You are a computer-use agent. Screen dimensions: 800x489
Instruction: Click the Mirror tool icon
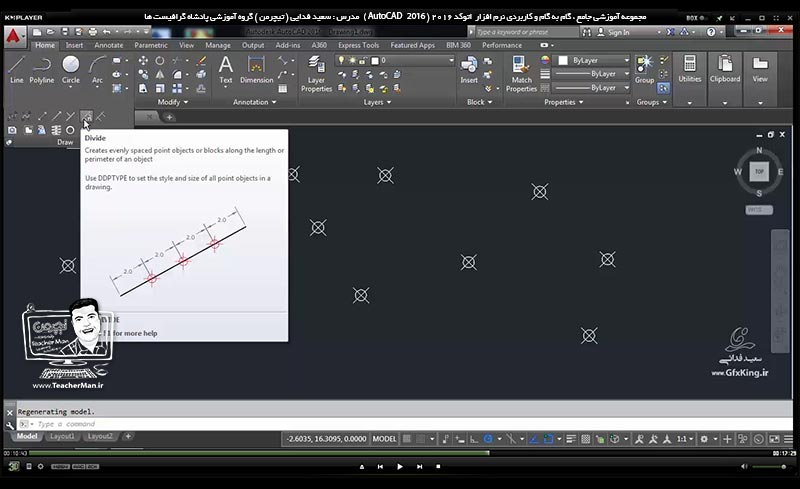(x=160, y=75)
